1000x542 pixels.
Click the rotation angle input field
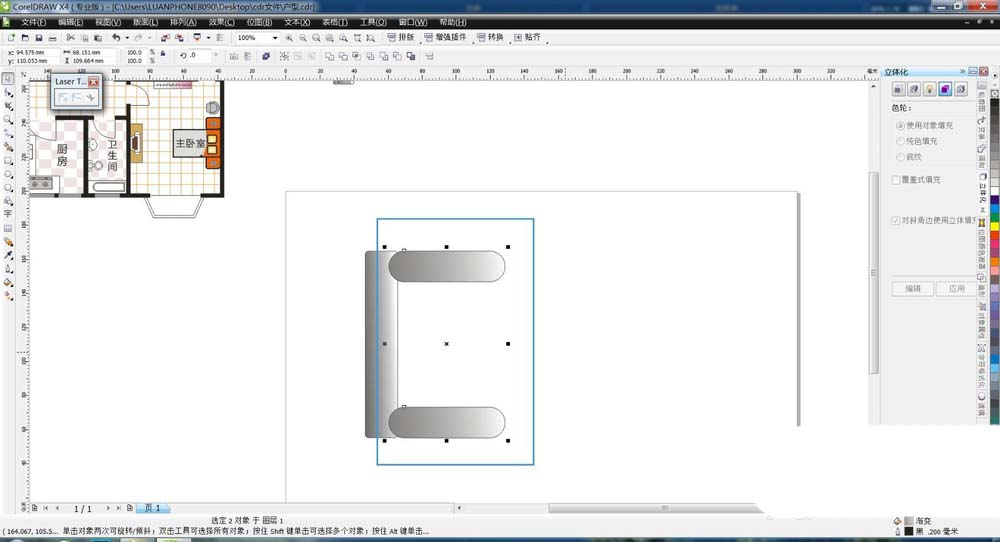coord(199,55)
